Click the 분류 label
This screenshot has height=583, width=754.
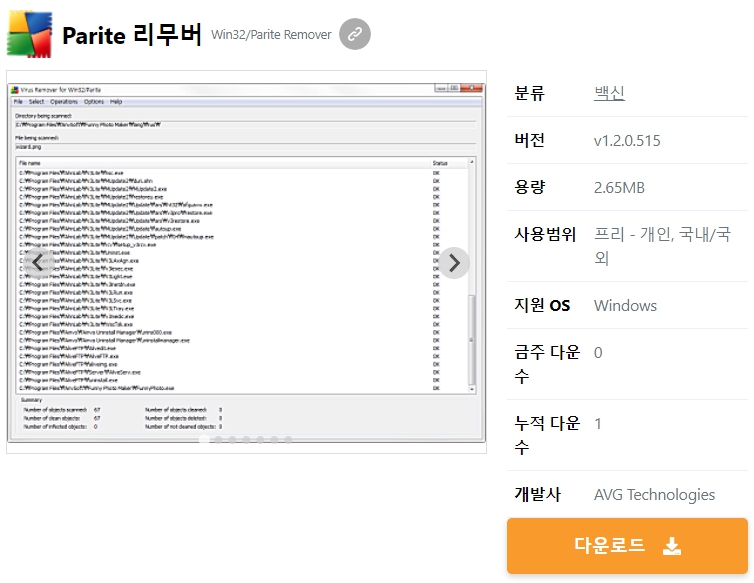529,93
